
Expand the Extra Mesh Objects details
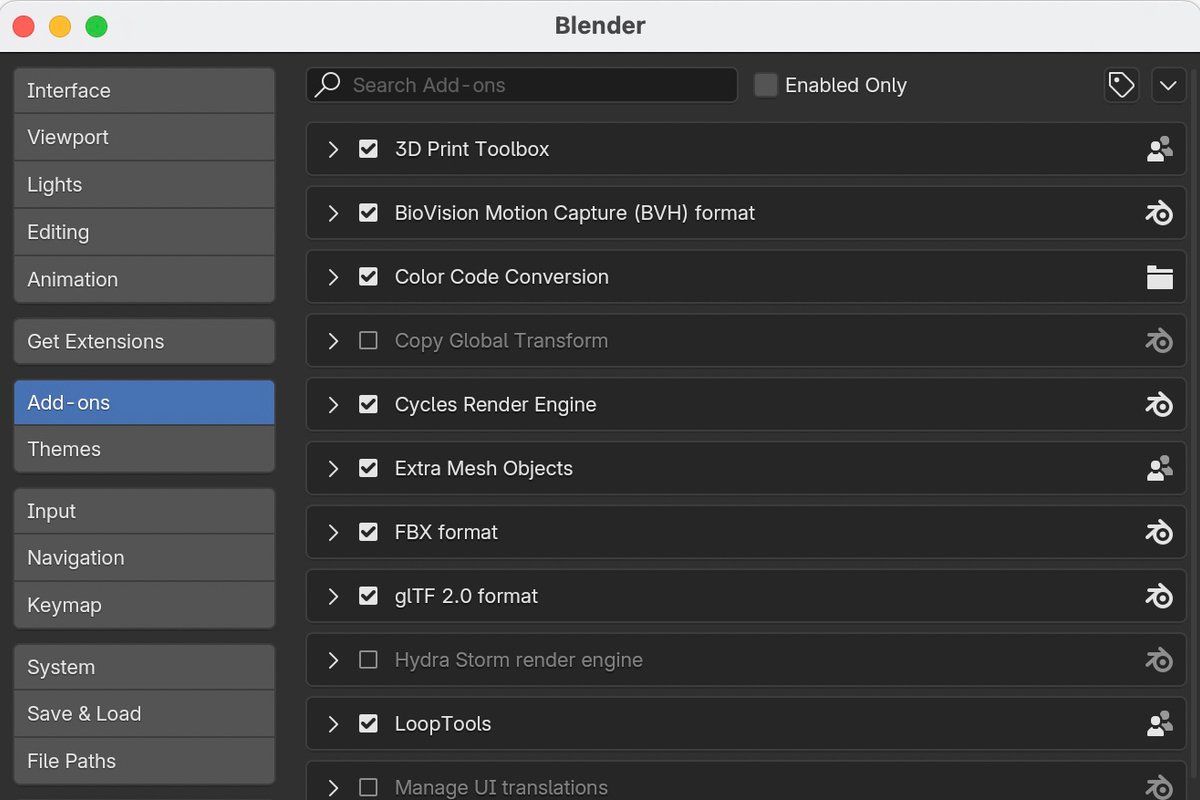point(334,469)
